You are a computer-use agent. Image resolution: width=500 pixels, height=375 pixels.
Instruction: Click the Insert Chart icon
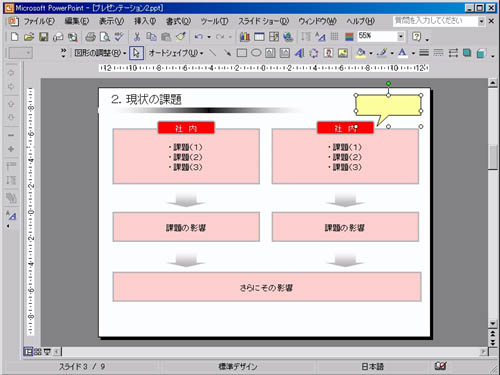[x=245, y=37]
